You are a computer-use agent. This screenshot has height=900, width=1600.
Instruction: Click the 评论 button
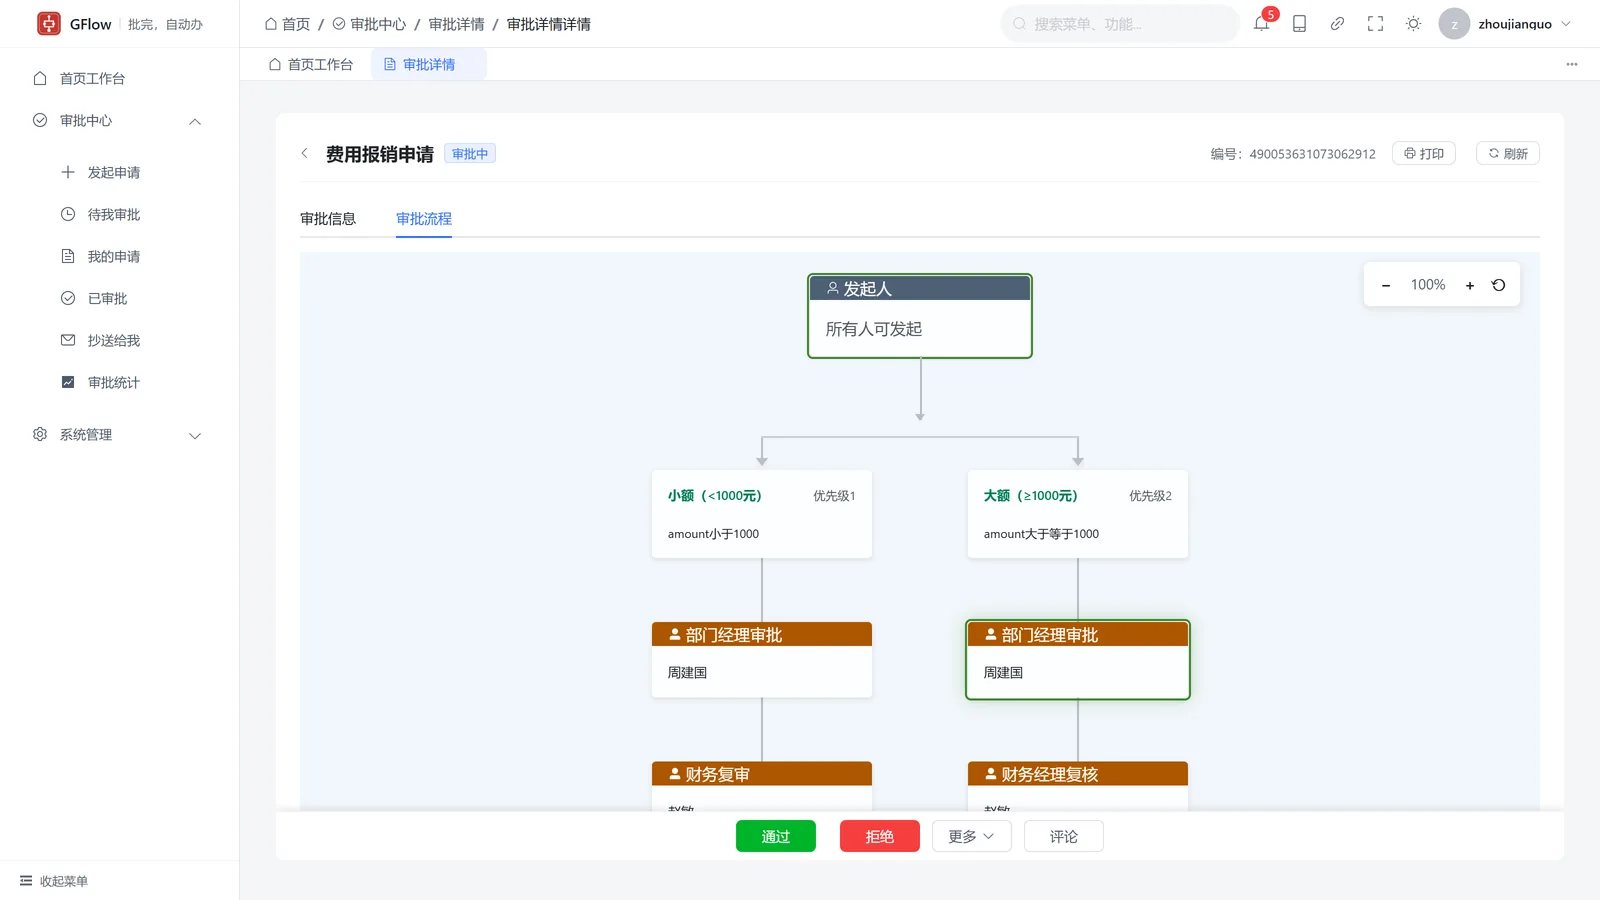(1064, 836)
